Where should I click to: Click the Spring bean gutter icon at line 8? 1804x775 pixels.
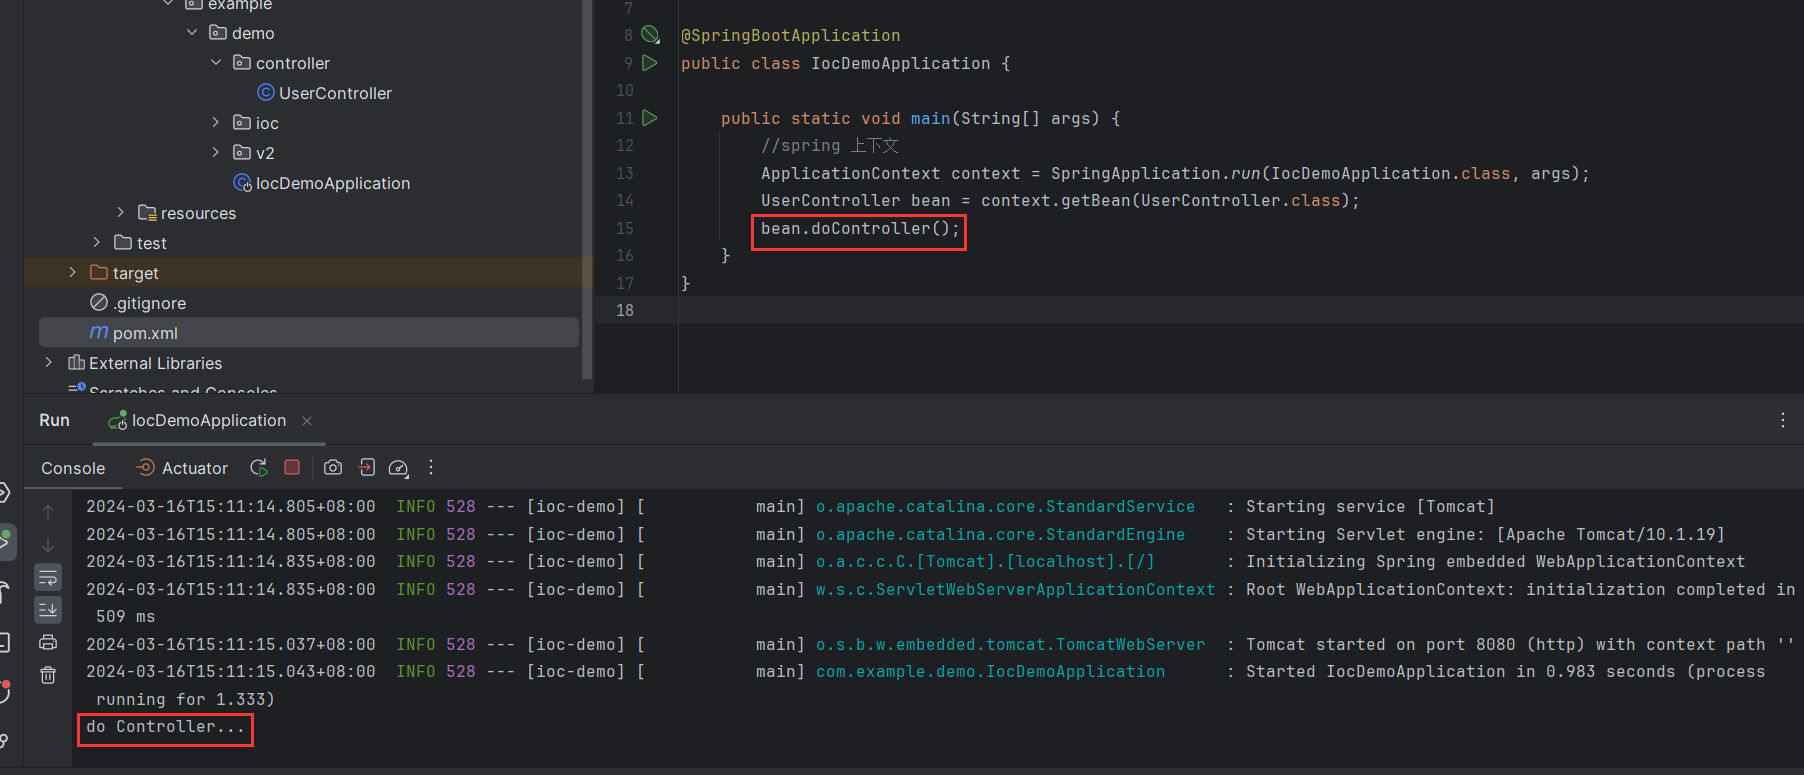coord(650,35)
